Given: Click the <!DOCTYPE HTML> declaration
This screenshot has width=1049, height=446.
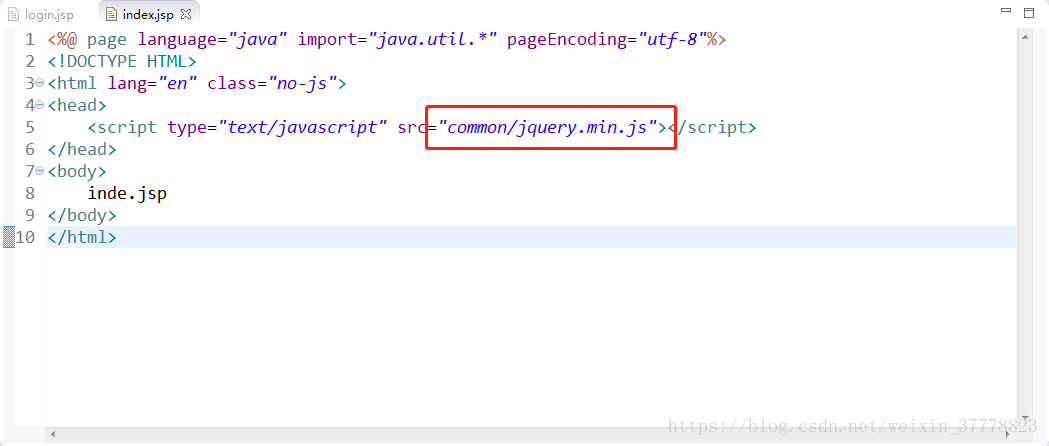Looking at the screenshot, I should pyautogui.click(x=122, y=62).
